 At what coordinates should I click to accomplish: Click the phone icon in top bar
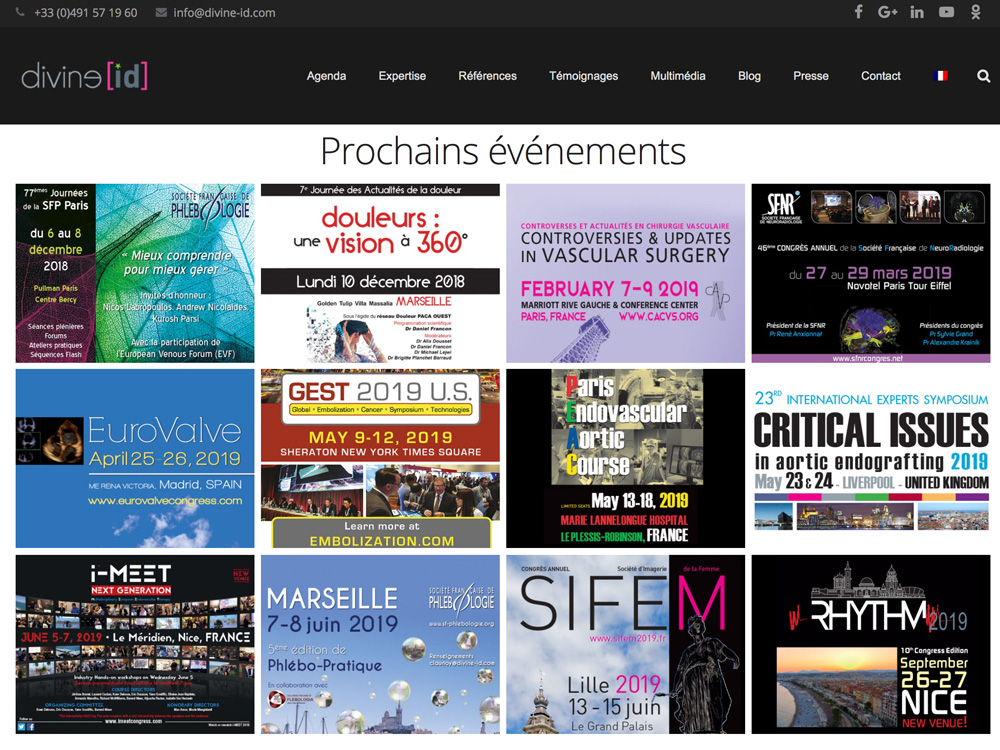20,12
